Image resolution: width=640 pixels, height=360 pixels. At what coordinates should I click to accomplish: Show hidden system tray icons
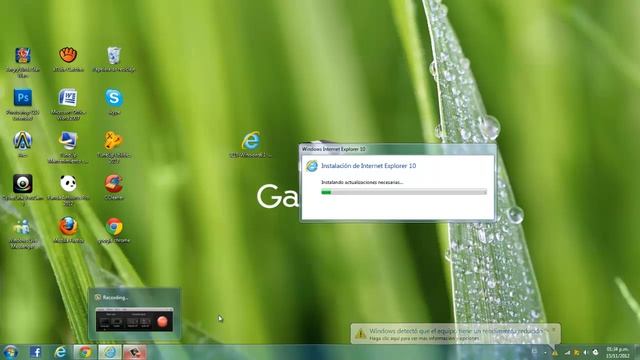(545, 352)
